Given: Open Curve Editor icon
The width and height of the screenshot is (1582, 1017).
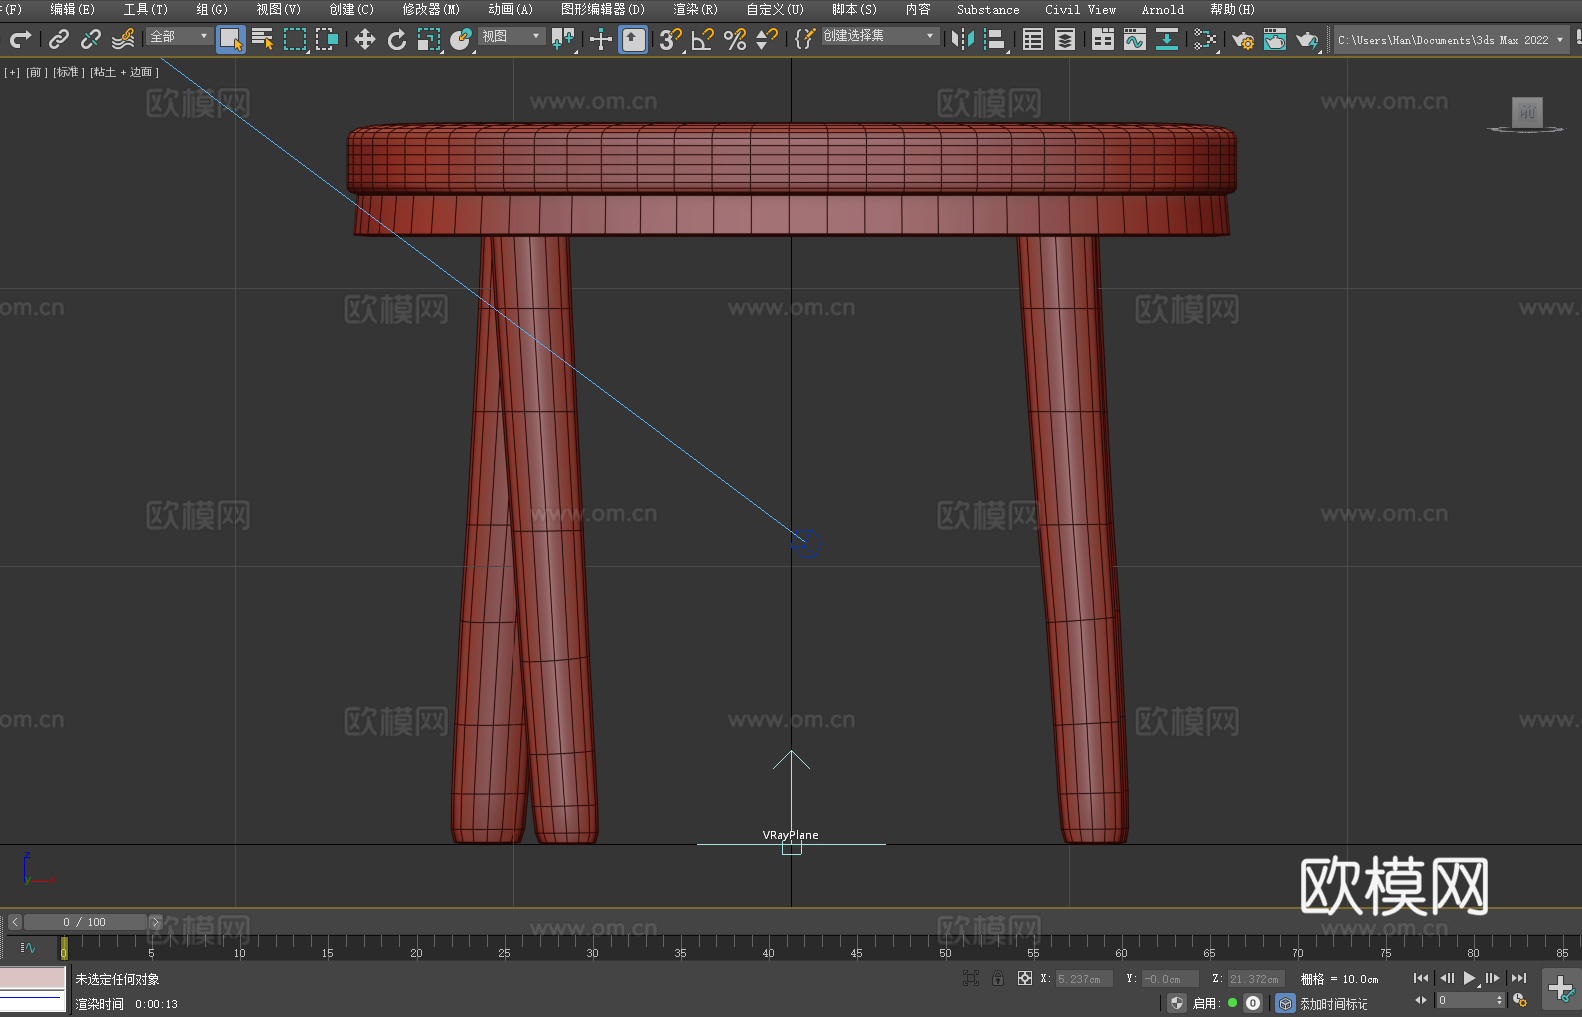Looking at the screenshot, I should [1135, 39].
